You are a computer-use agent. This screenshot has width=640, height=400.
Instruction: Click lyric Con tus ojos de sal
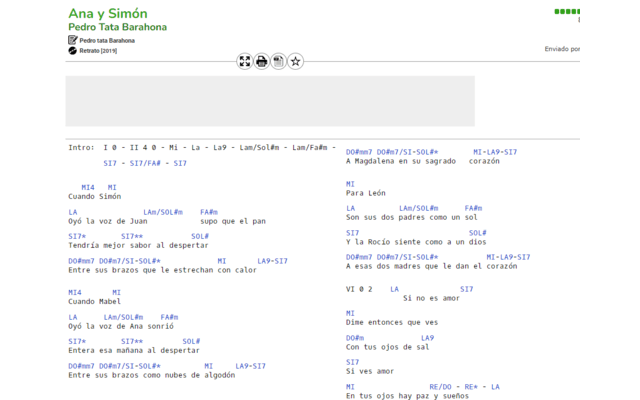coord(388,347)
